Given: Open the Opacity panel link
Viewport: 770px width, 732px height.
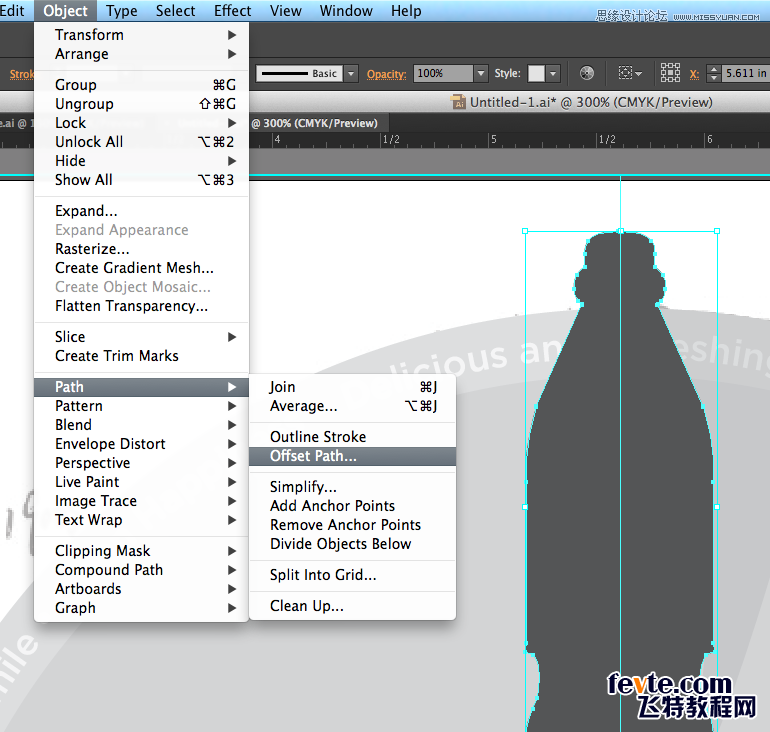Looking at the screenshot, I should pos(386,74).
